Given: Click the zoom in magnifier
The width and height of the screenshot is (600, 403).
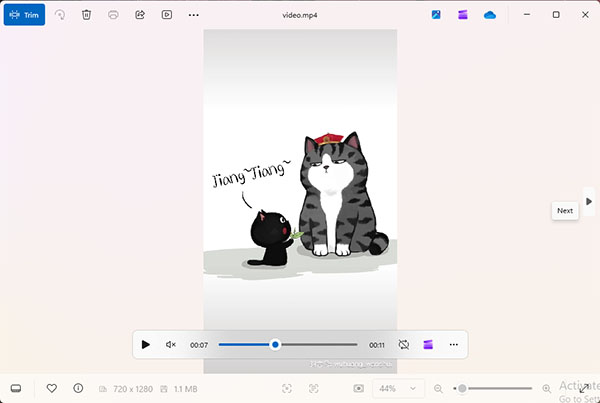Looking at the screenshot, I should [x=547, y=389].
